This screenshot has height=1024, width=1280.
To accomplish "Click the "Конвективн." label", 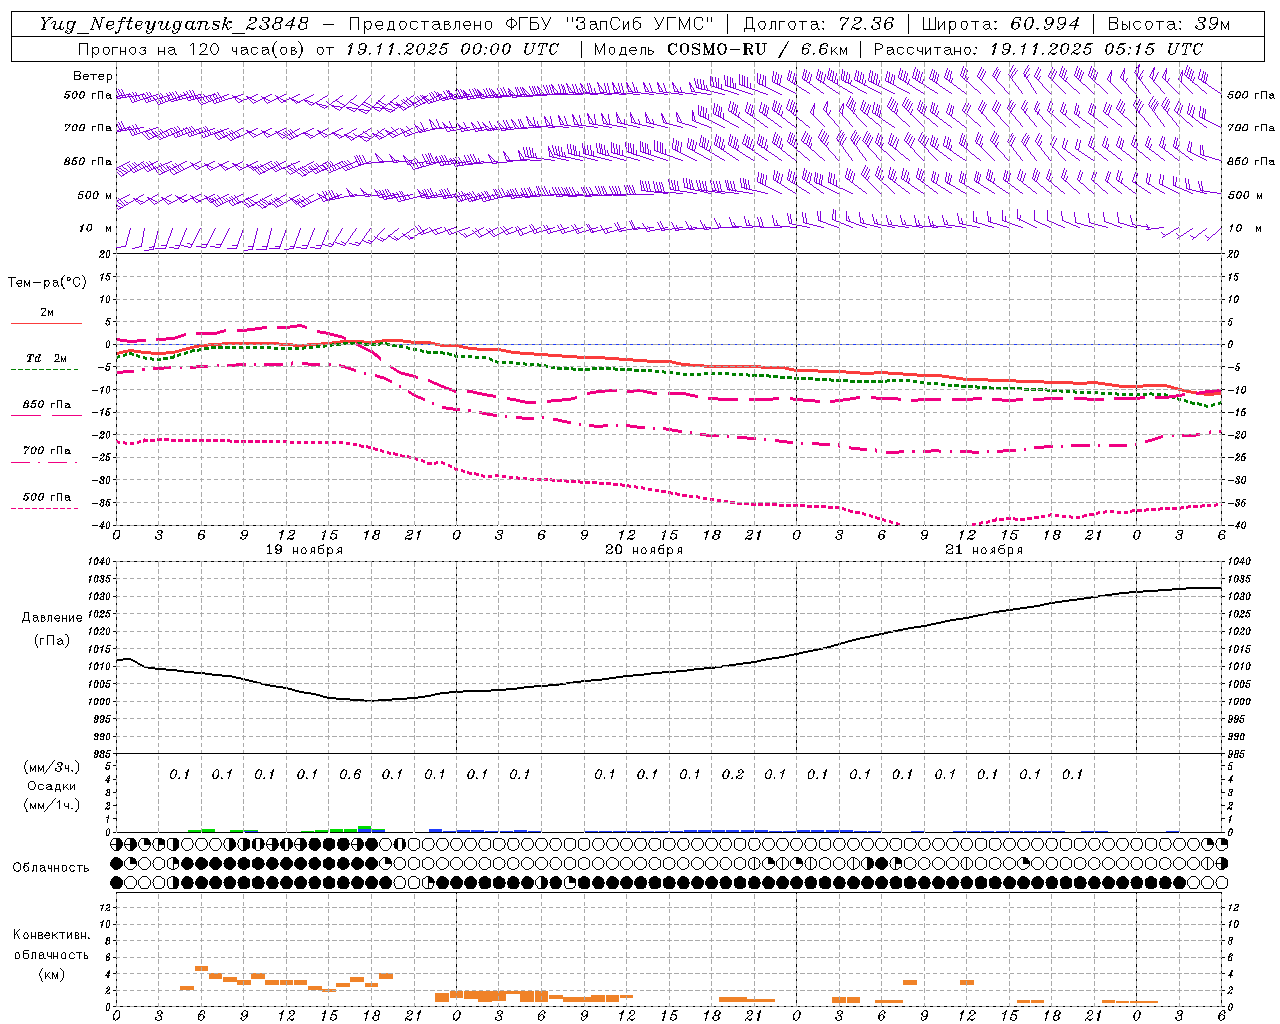I will coord(51,935).
